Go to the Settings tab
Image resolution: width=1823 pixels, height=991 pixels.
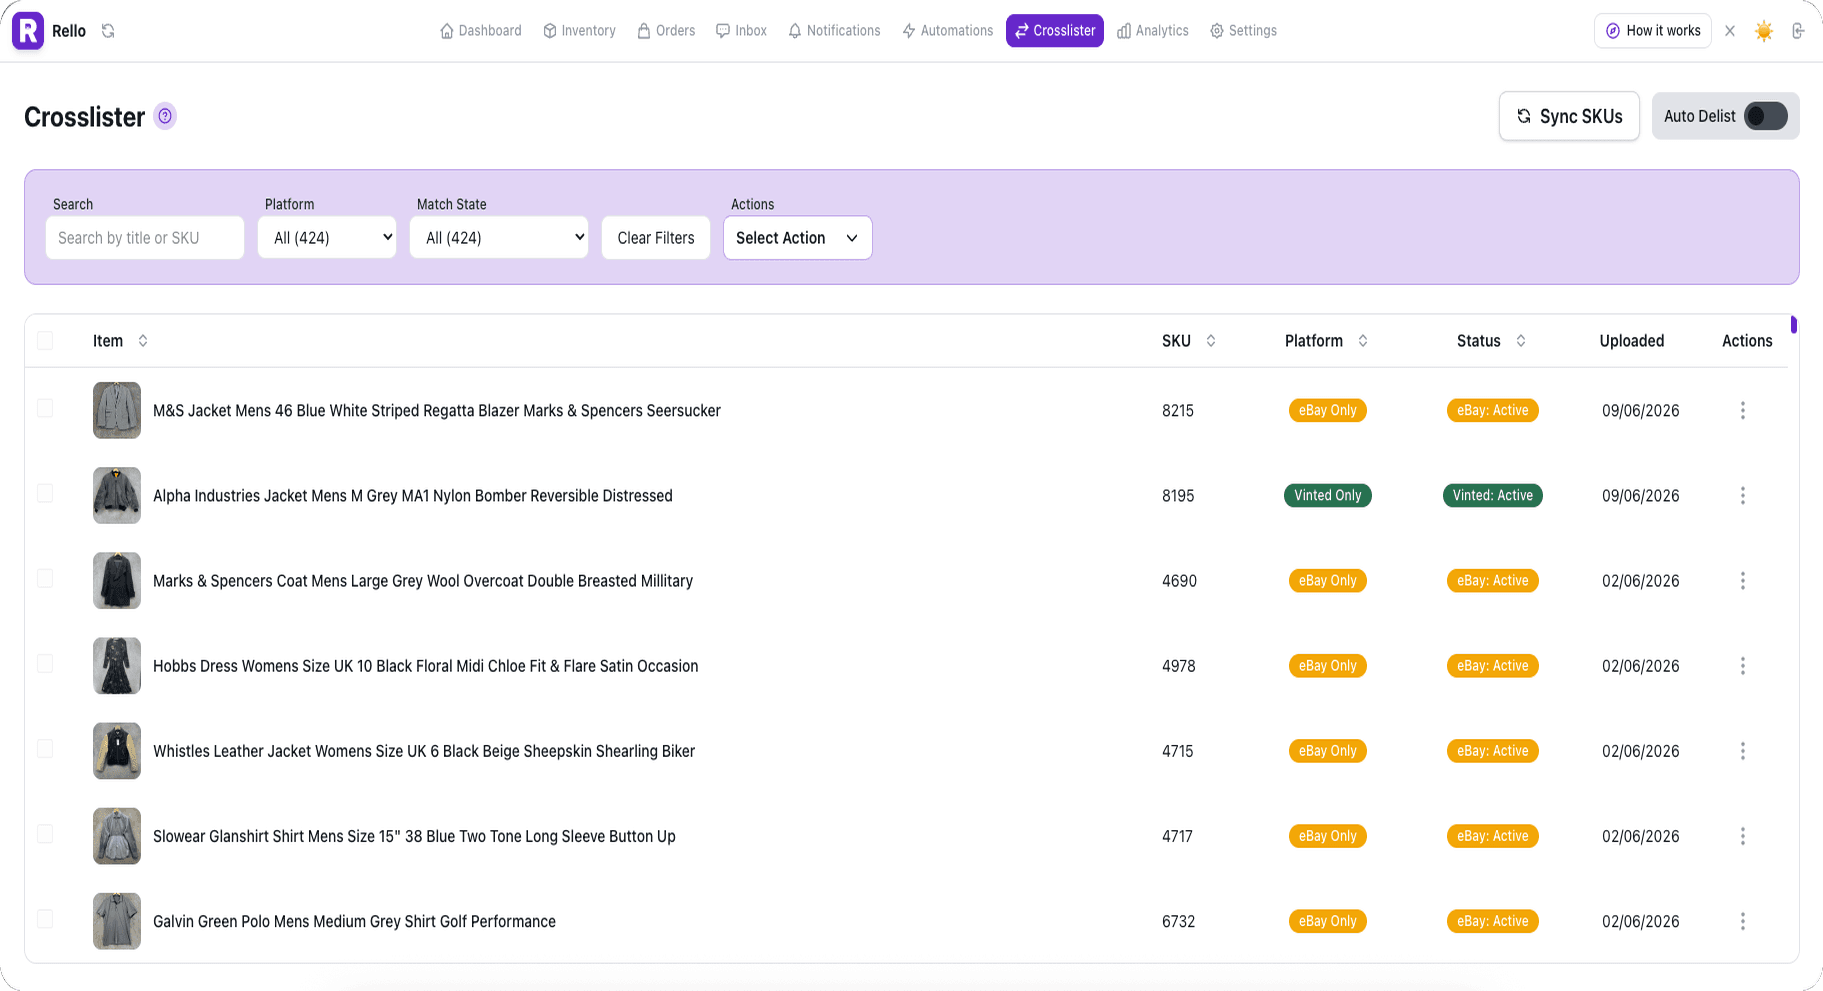[1243, 31]
